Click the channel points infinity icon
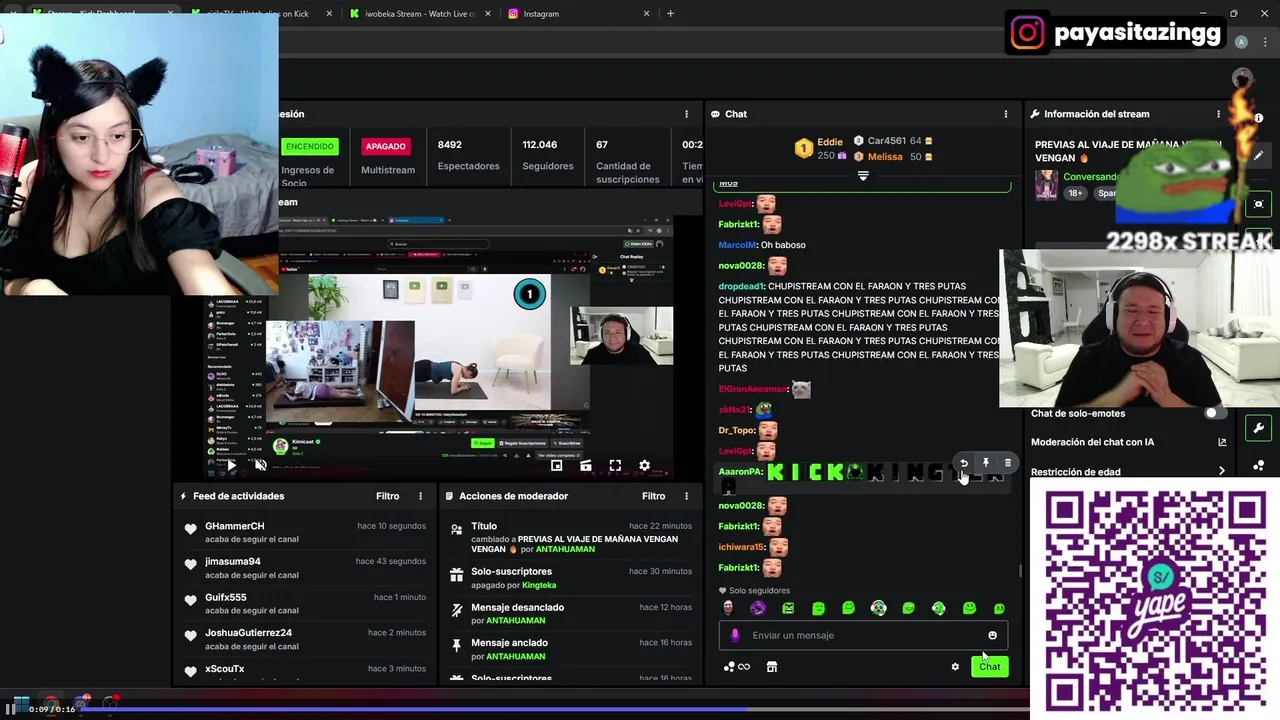The width and height of the screenshot is (1280, 720). (x=737, y=667)
